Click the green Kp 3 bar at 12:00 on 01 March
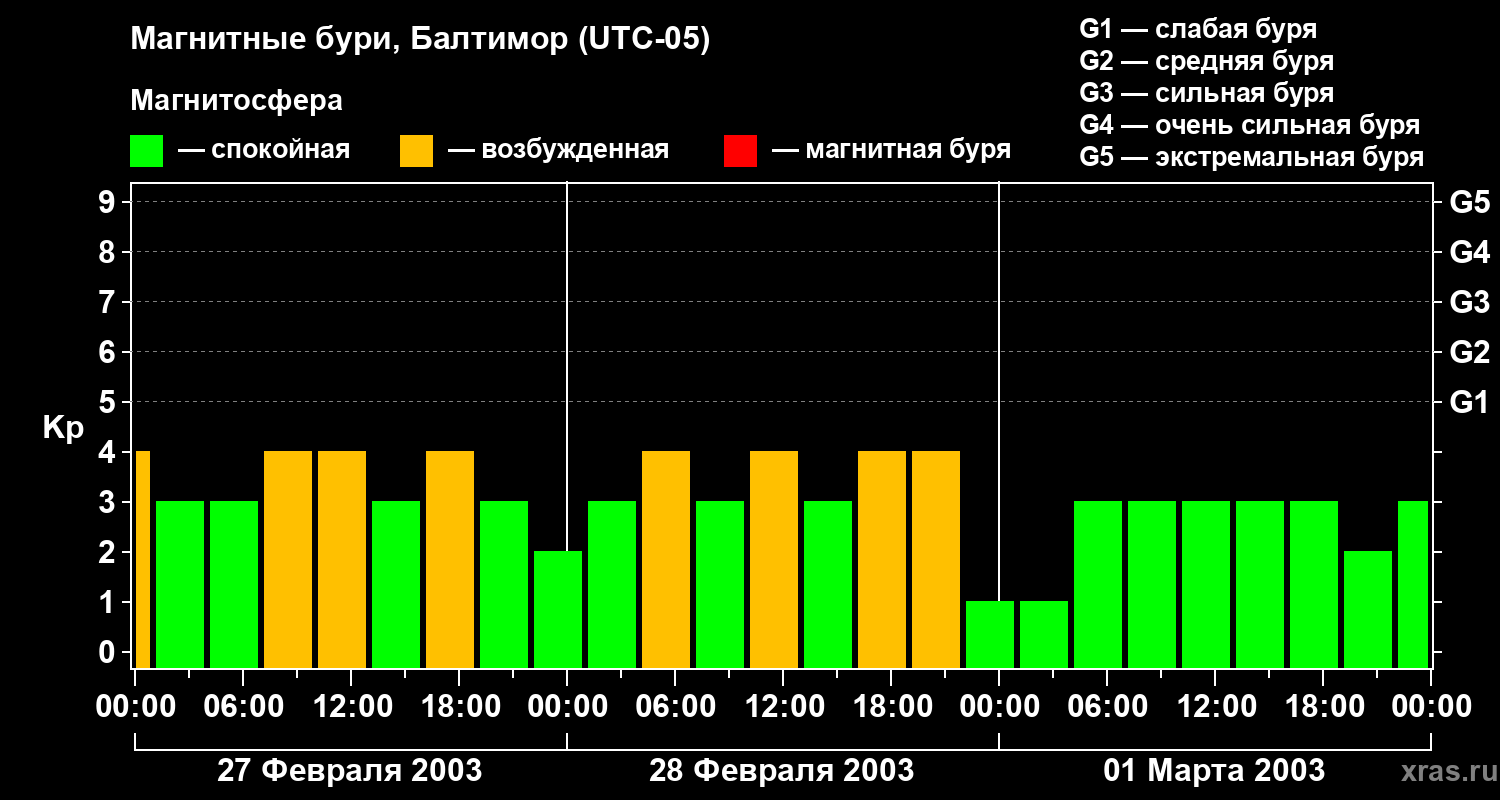1500x800 pixels. point(1206,584)
